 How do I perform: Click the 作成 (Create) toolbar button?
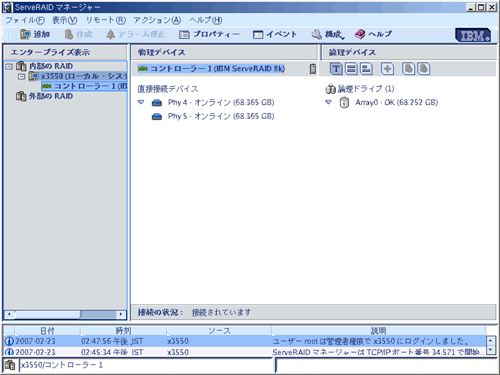(x=78, y=34)
